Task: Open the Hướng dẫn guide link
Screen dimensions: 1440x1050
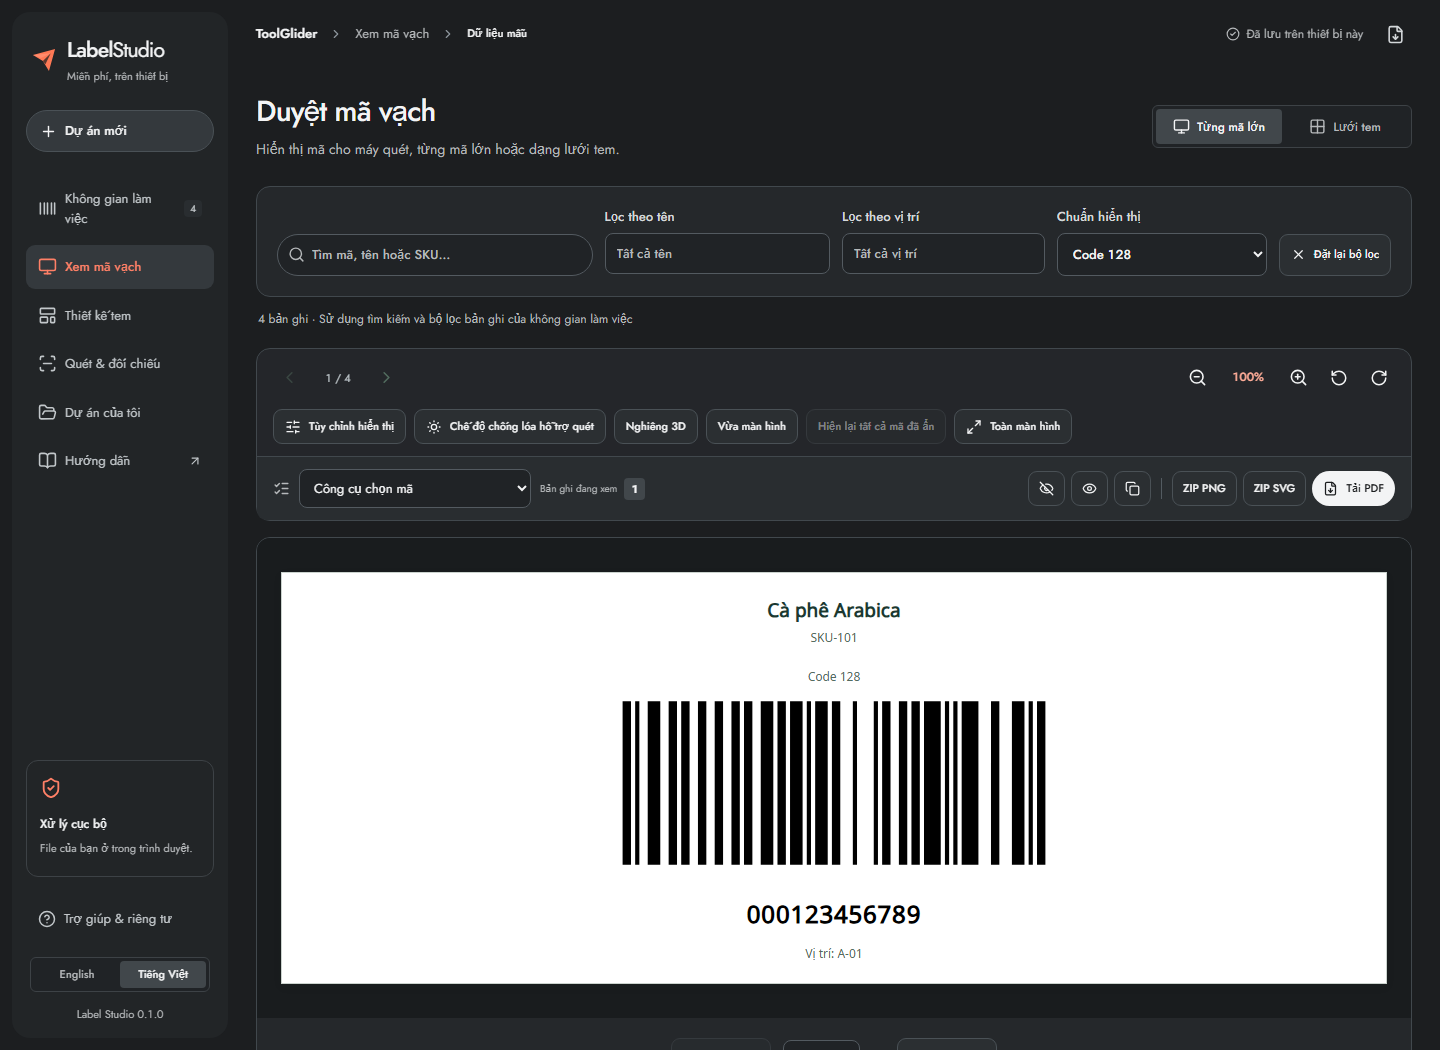Action: click(120, 461)
